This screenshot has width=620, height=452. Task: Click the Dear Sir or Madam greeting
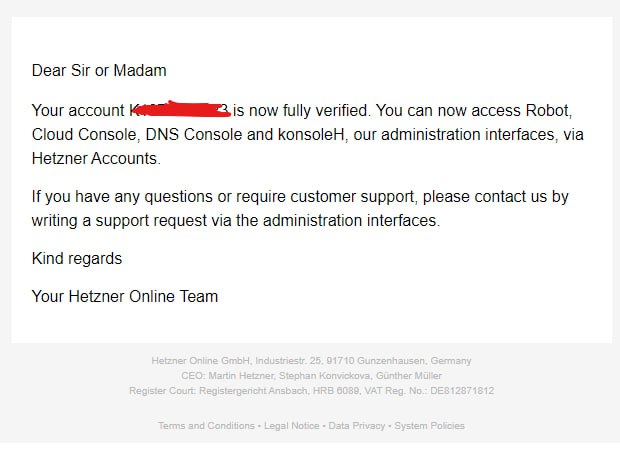point(99,70)
